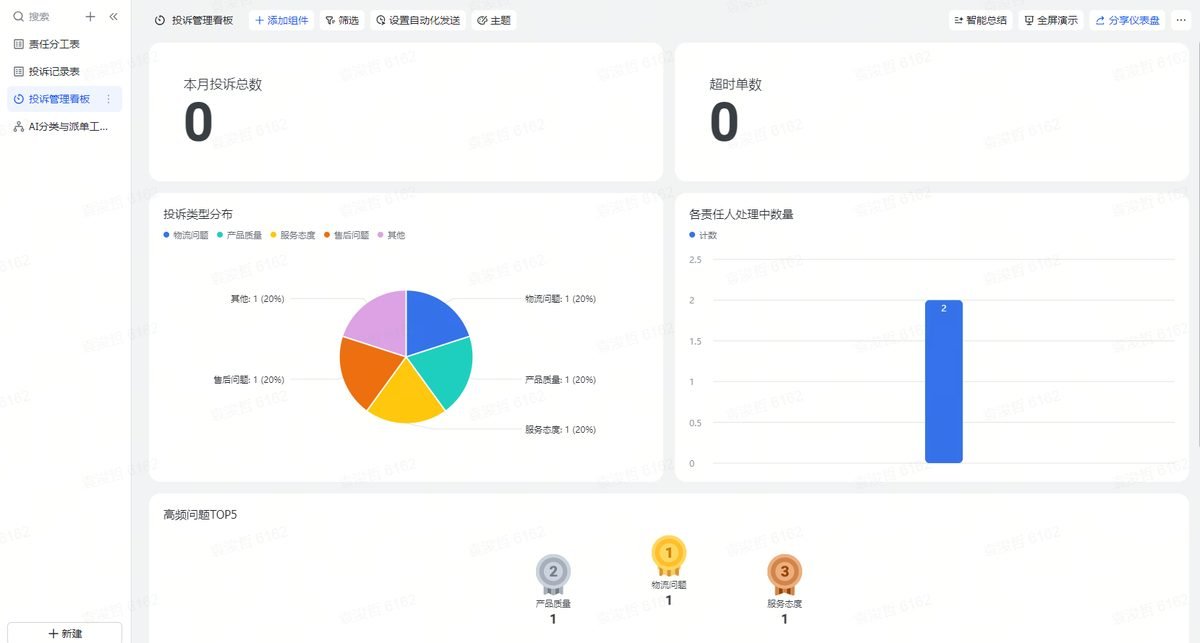The height and width of the screenshot is (643, 1200).
Task: Toggle 售后问题 legend entry
Action: 346,235
